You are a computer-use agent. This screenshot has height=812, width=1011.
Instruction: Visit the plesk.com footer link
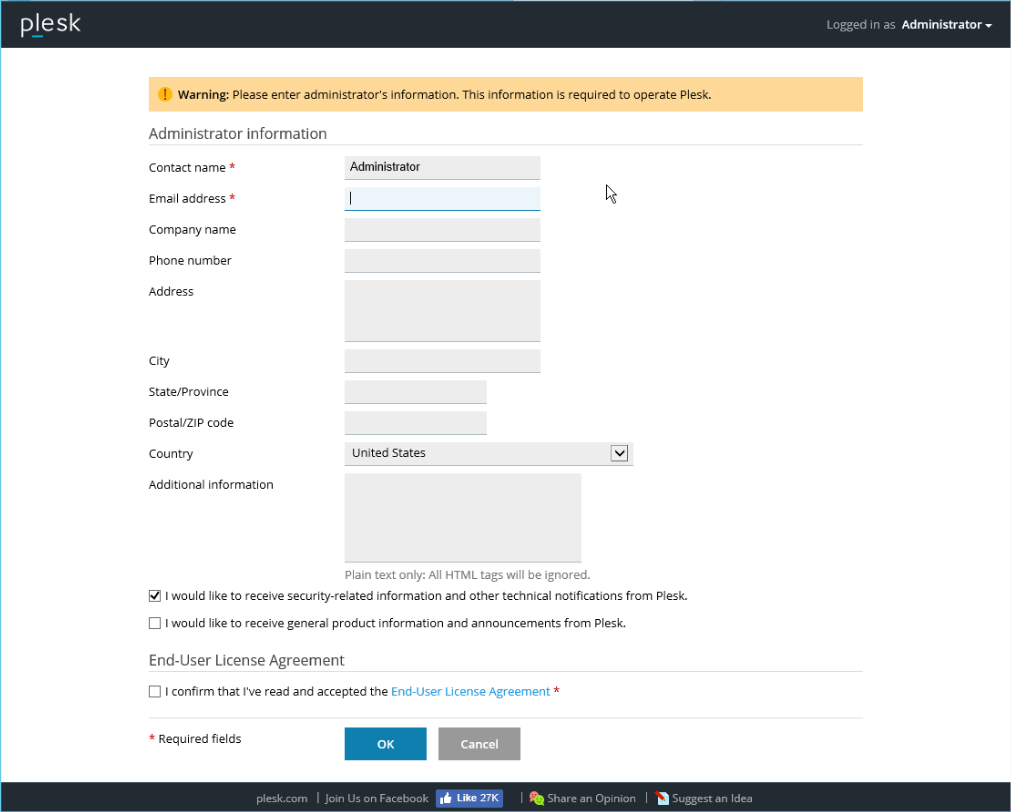(282, 798)
